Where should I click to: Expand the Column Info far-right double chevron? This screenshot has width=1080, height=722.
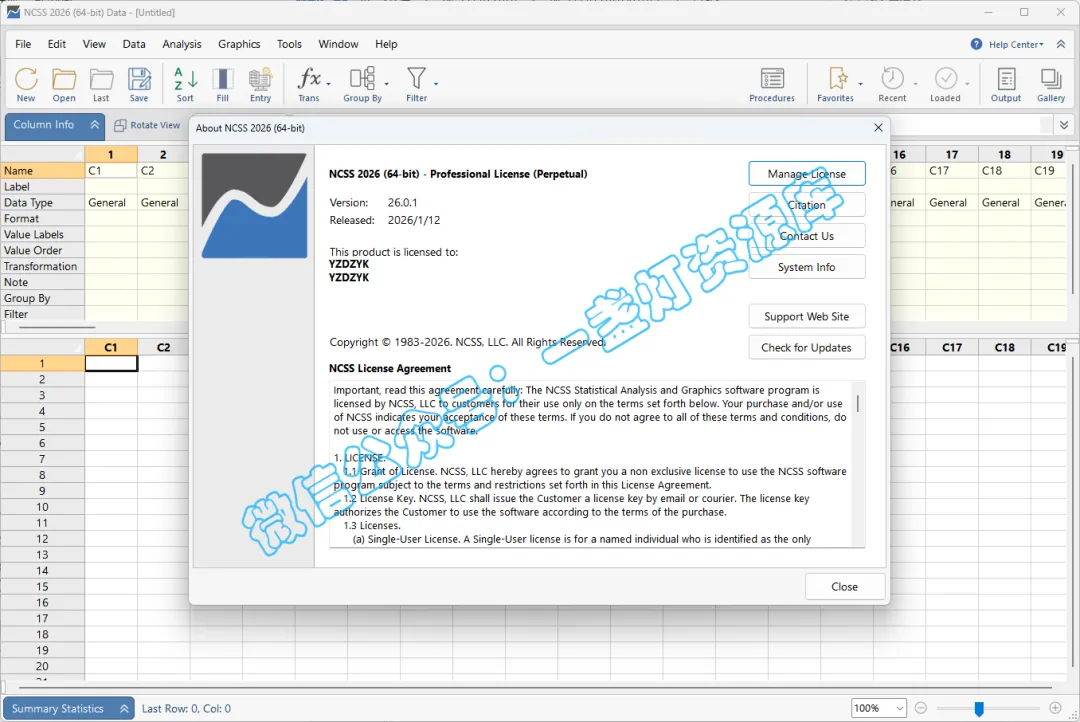tap(1064, 125)
